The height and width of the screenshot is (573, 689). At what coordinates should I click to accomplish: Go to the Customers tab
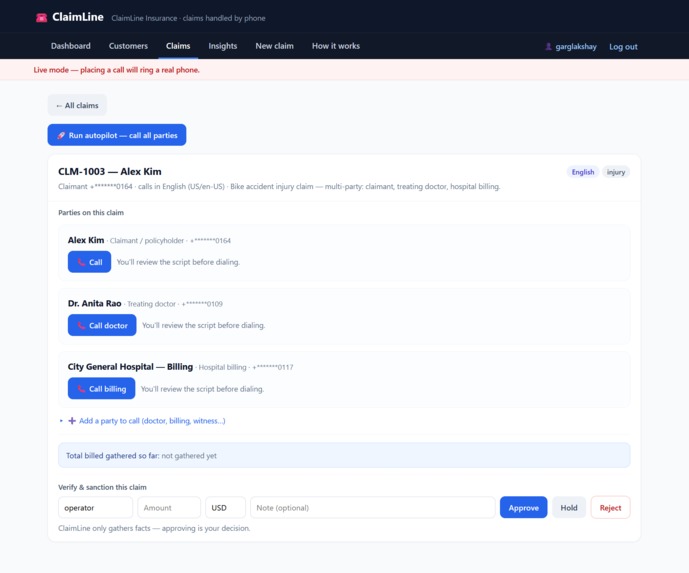click(x=128, y=46)
